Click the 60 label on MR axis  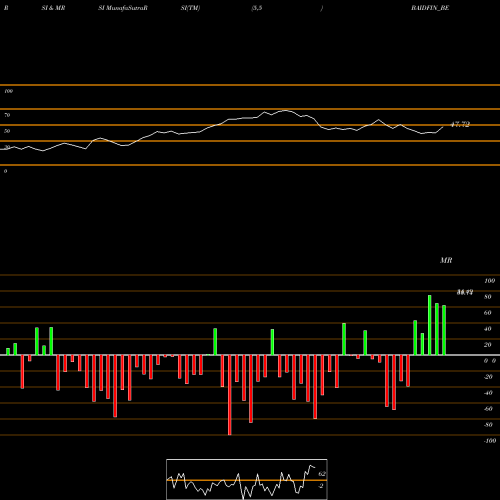[488, 313]
